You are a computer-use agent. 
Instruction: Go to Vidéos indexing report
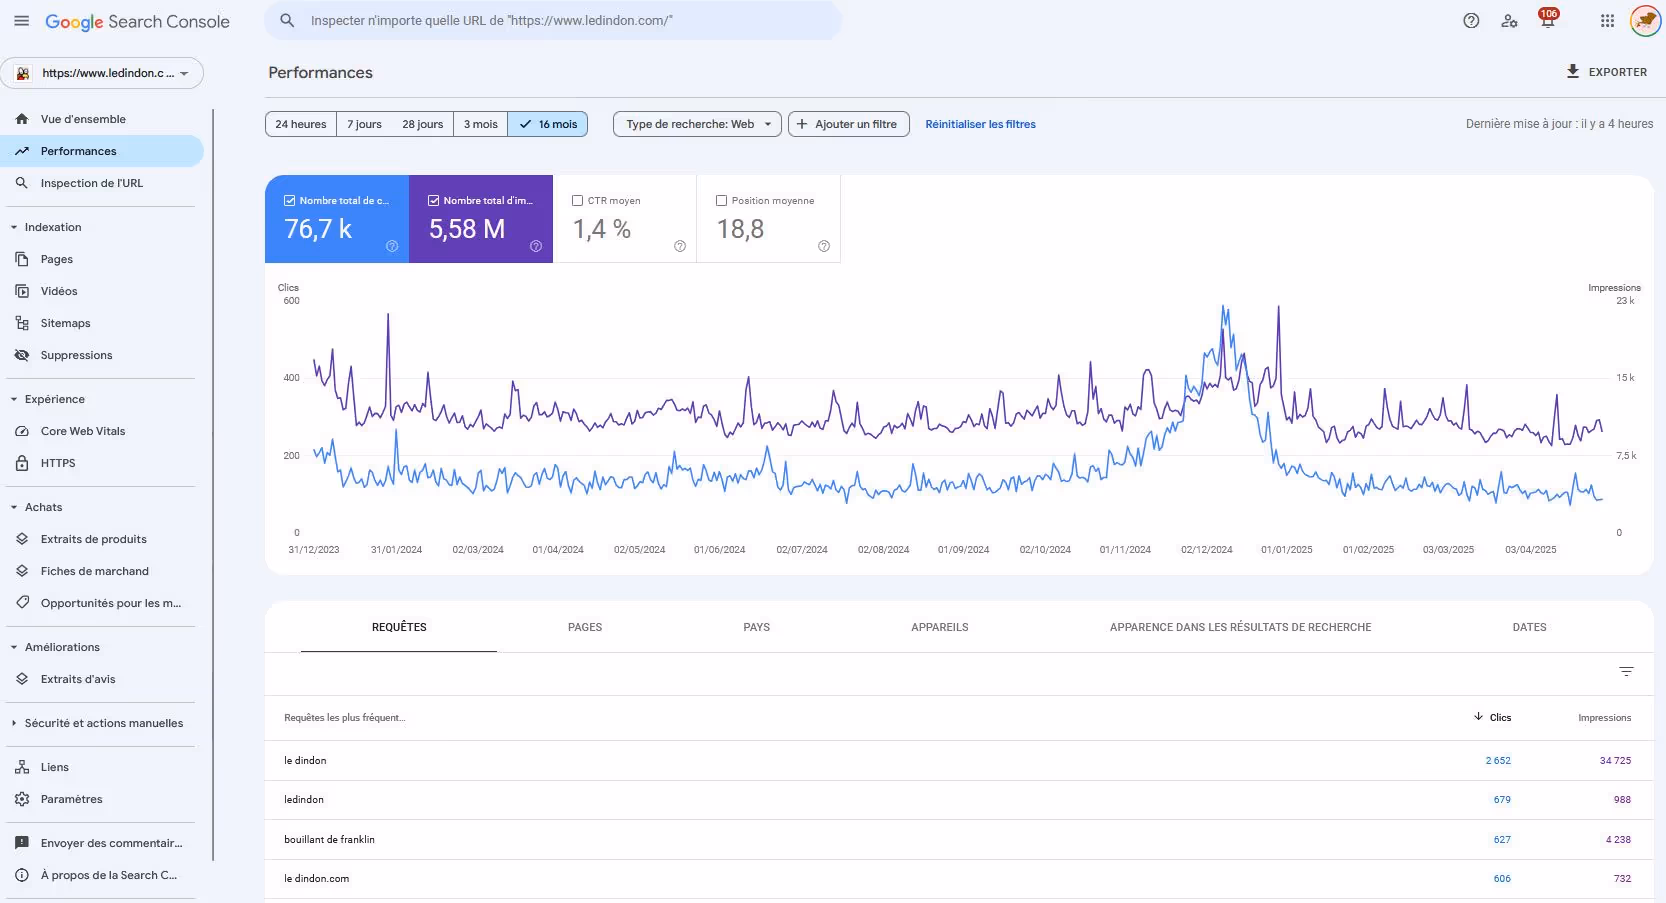tap(103, 291)
